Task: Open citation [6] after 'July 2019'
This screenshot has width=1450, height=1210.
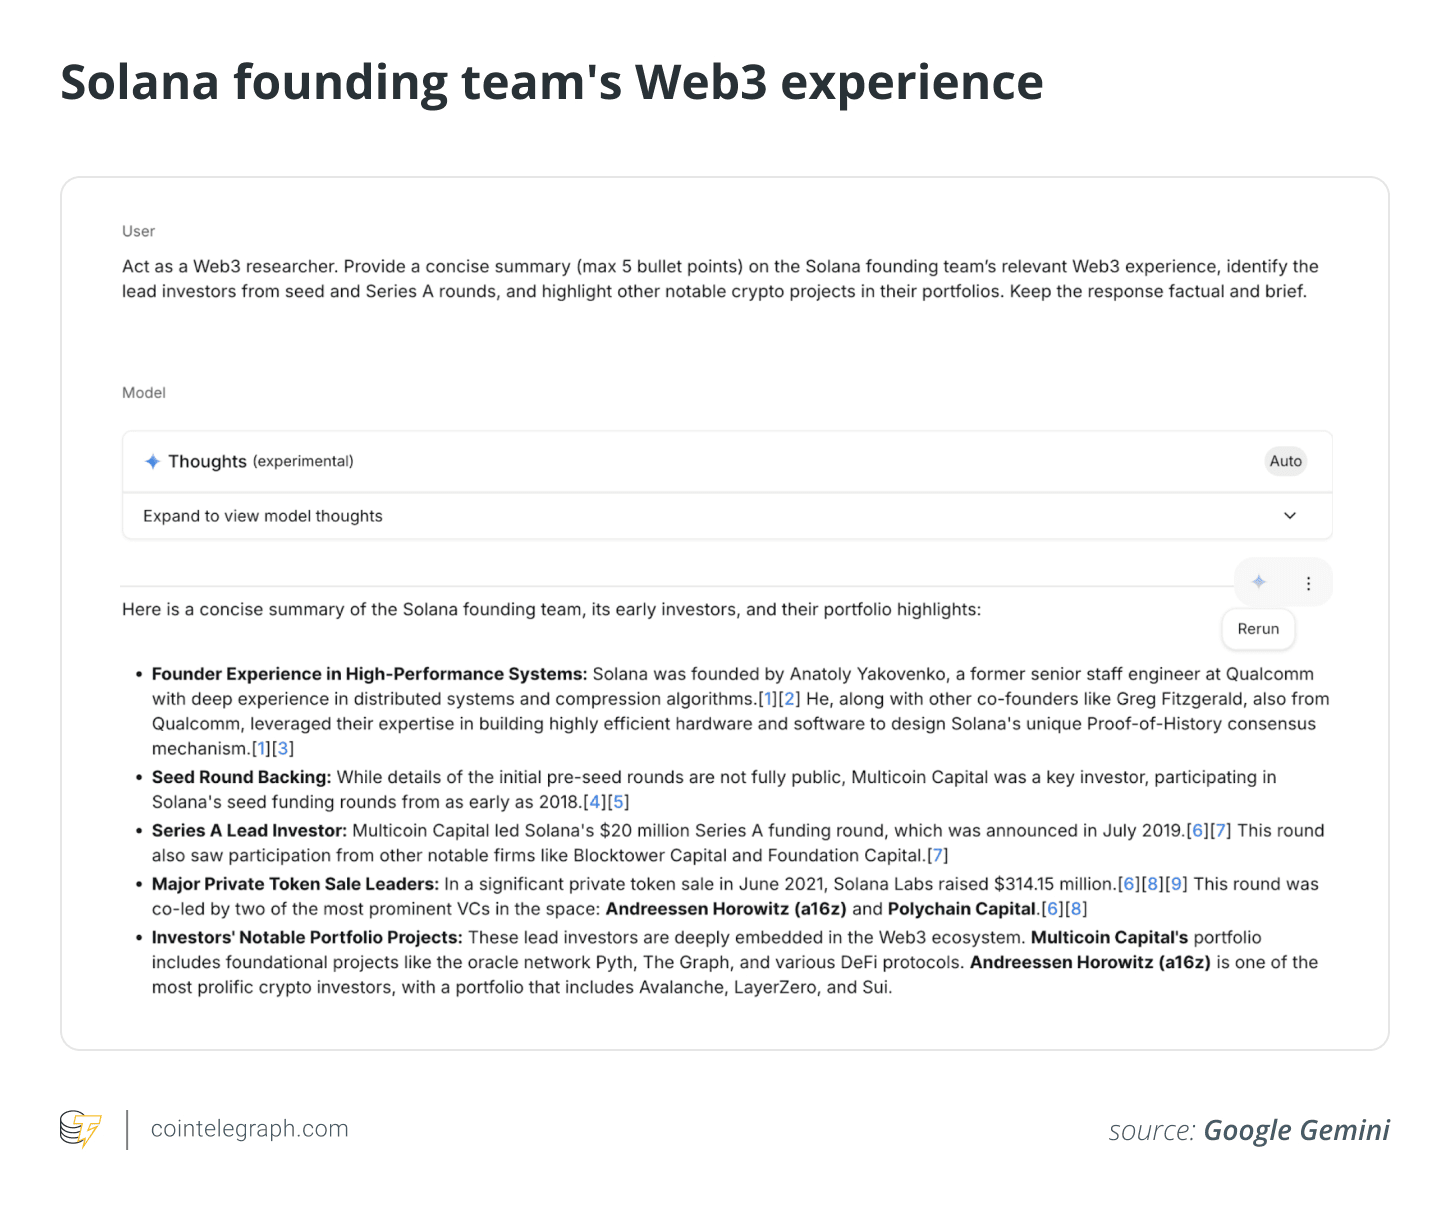Action: coord(1198,831)
